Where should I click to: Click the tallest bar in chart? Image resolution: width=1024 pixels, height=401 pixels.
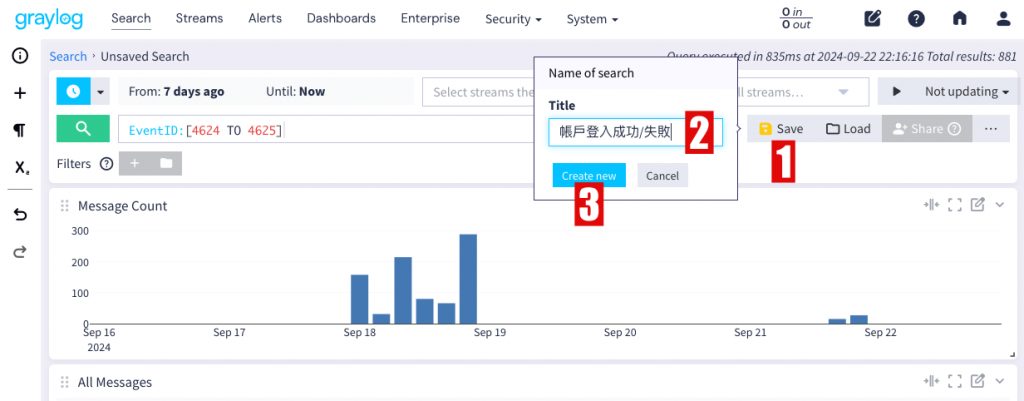point(468,279)
